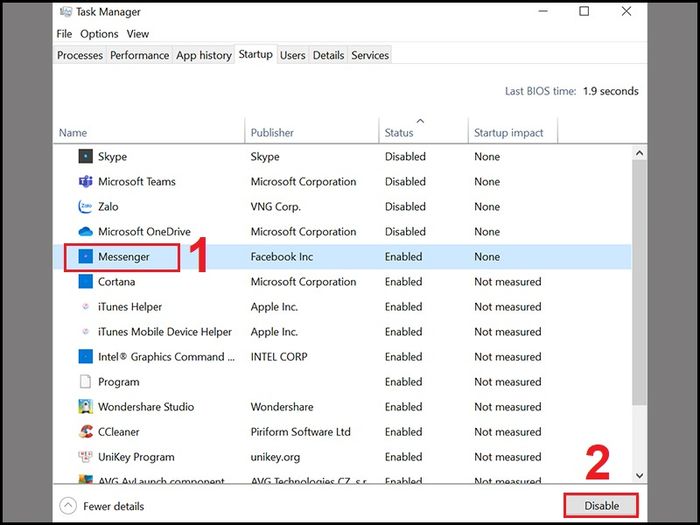
Task: Click the Disable button
Action: (601, 506)
